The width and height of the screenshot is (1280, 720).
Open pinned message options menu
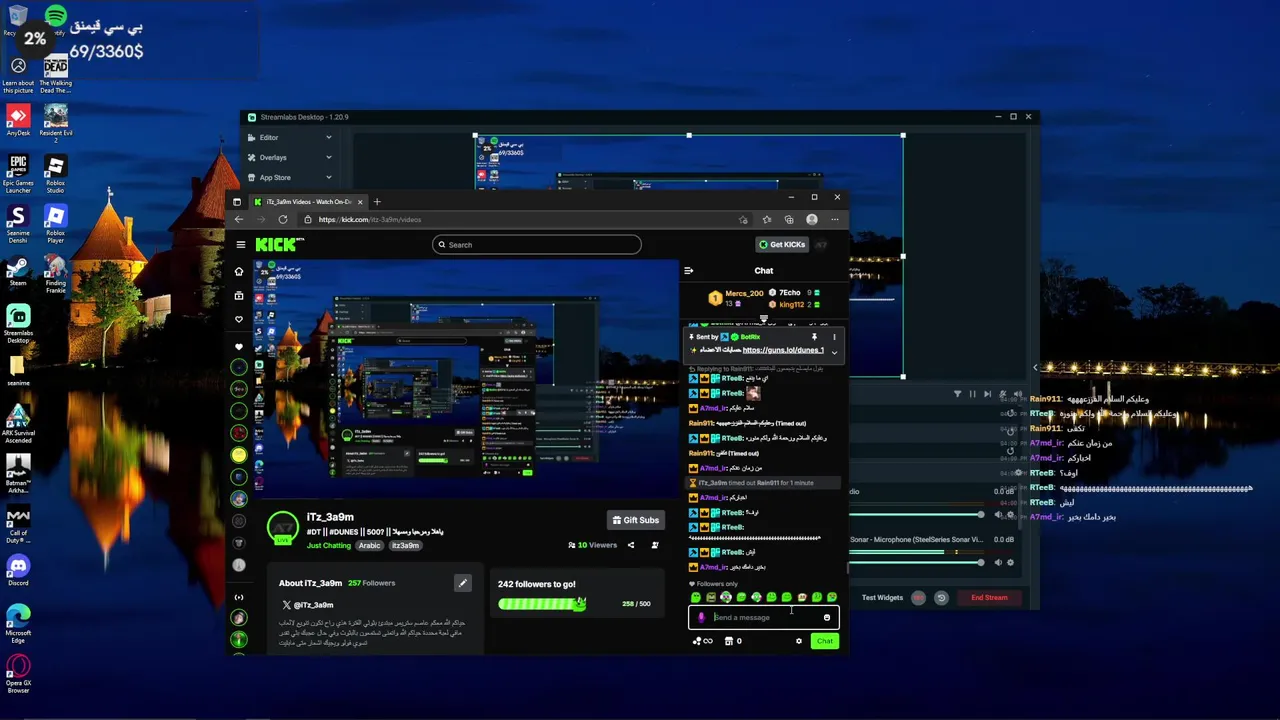(x=834, y=337)
